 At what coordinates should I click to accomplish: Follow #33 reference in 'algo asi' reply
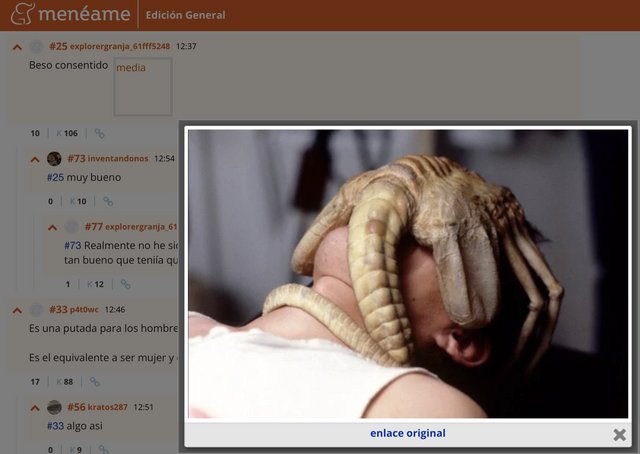(x=56, y=426)
